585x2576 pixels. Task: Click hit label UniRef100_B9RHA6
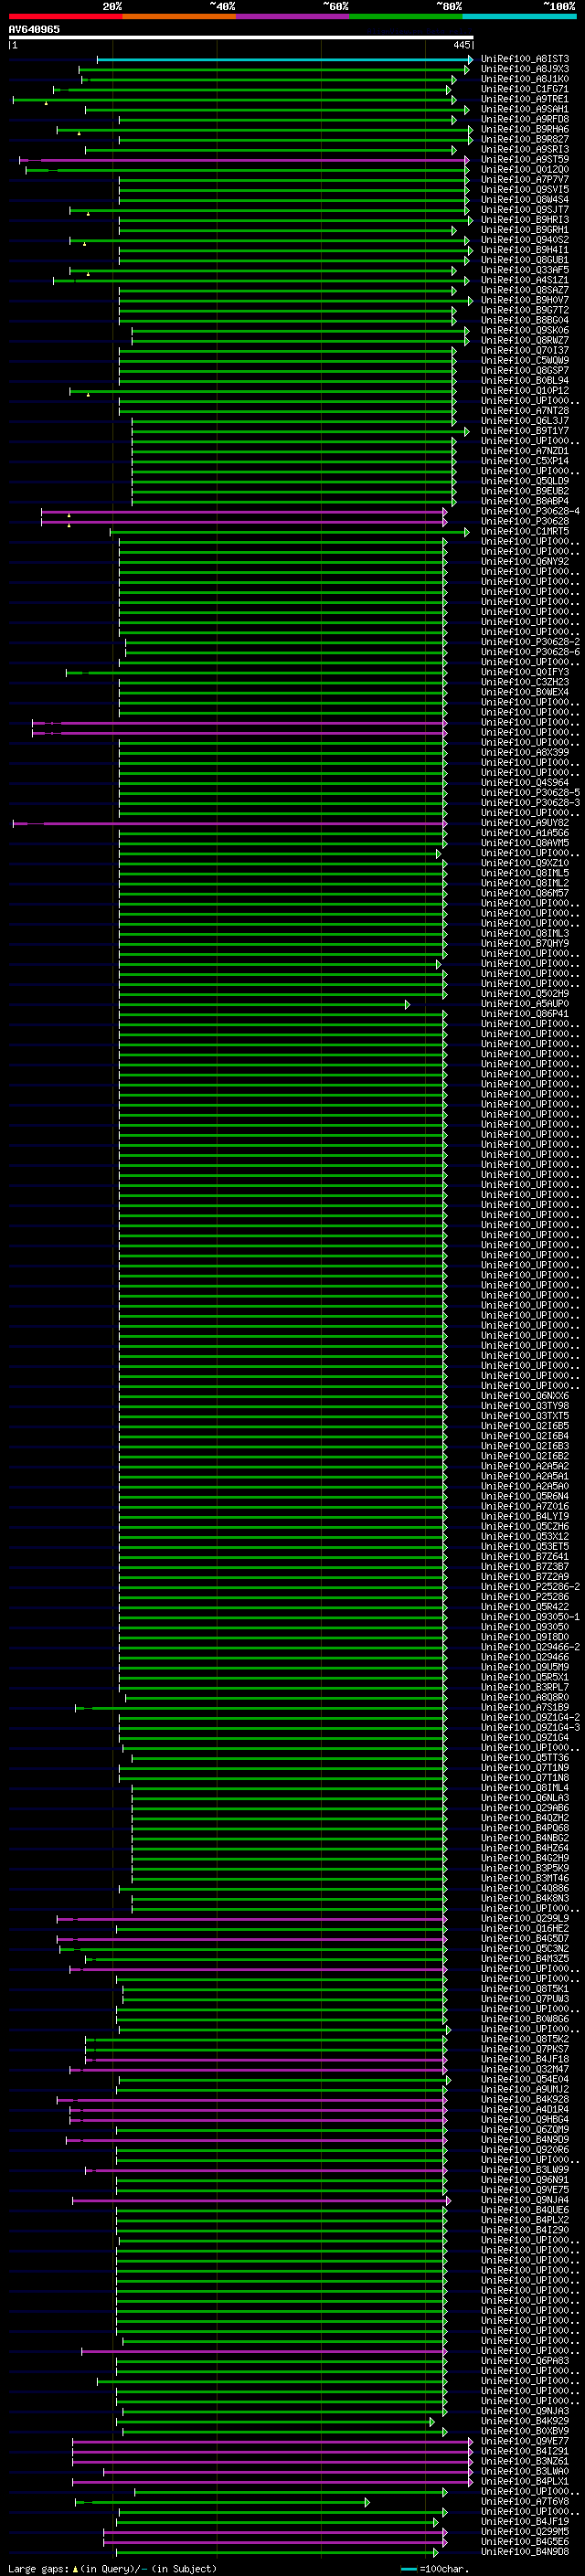point(525,129)
